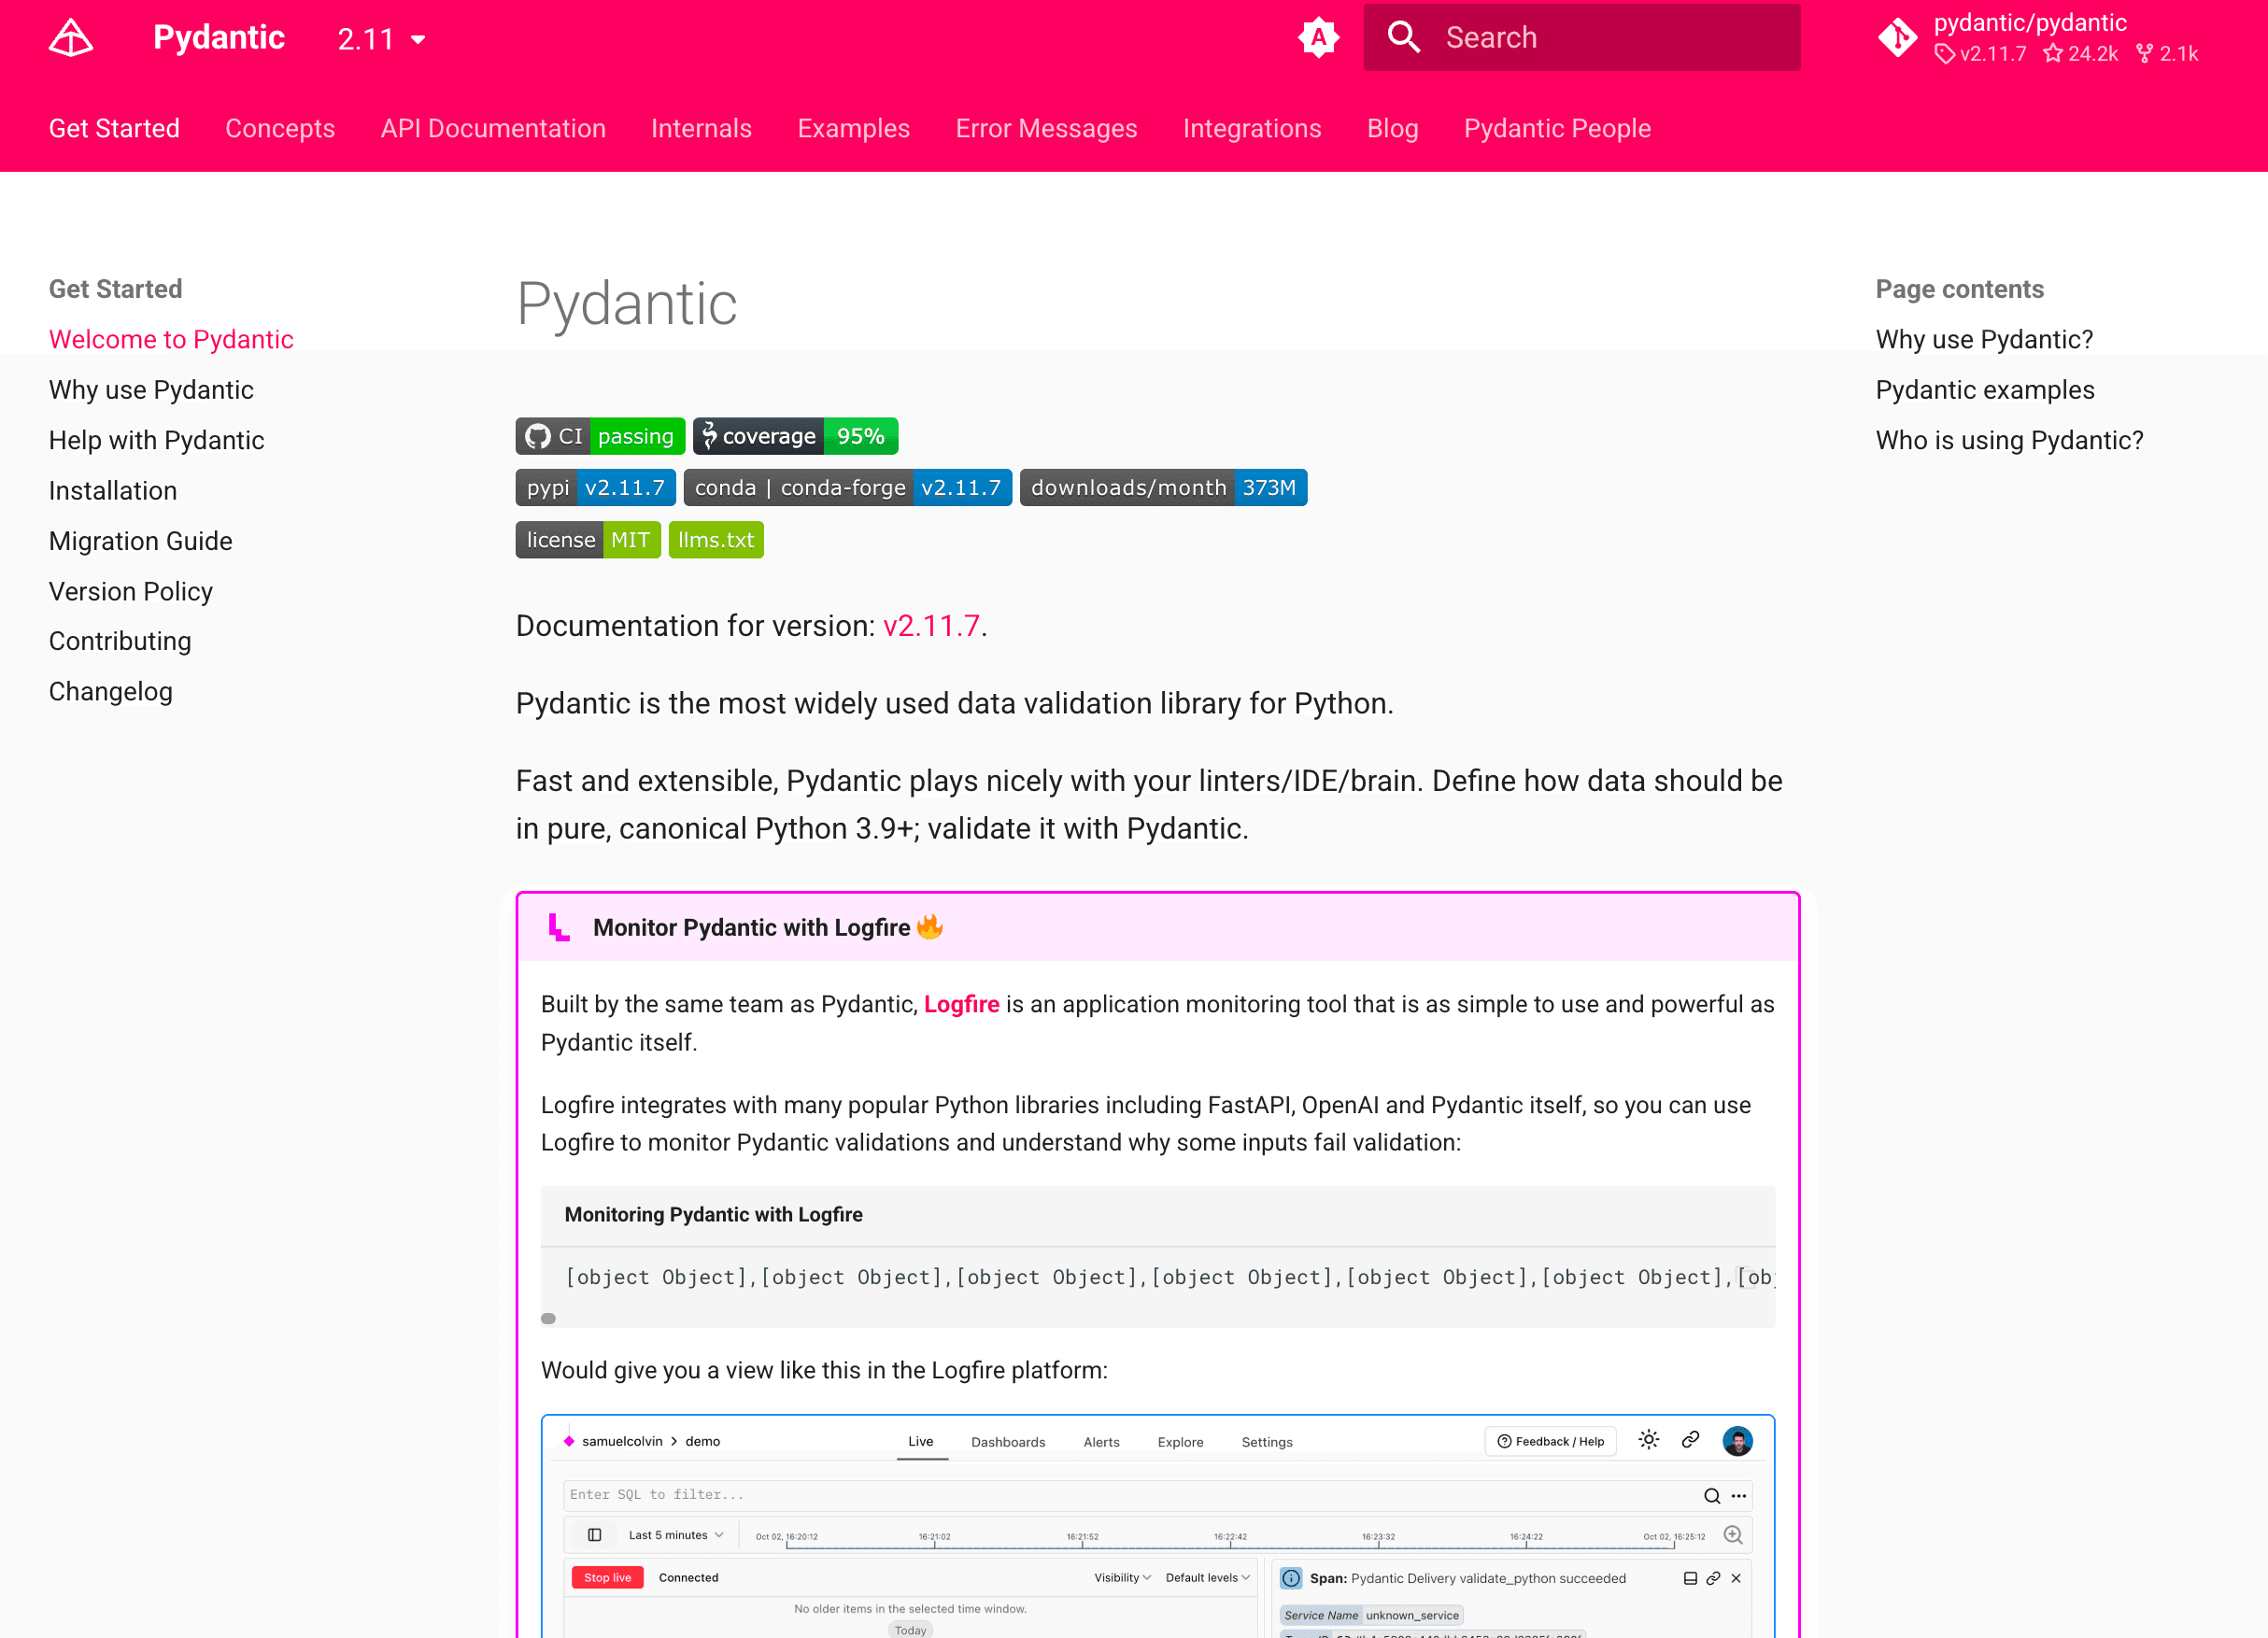
Task: Open the Contributing page
Action: tap(120, 641)
